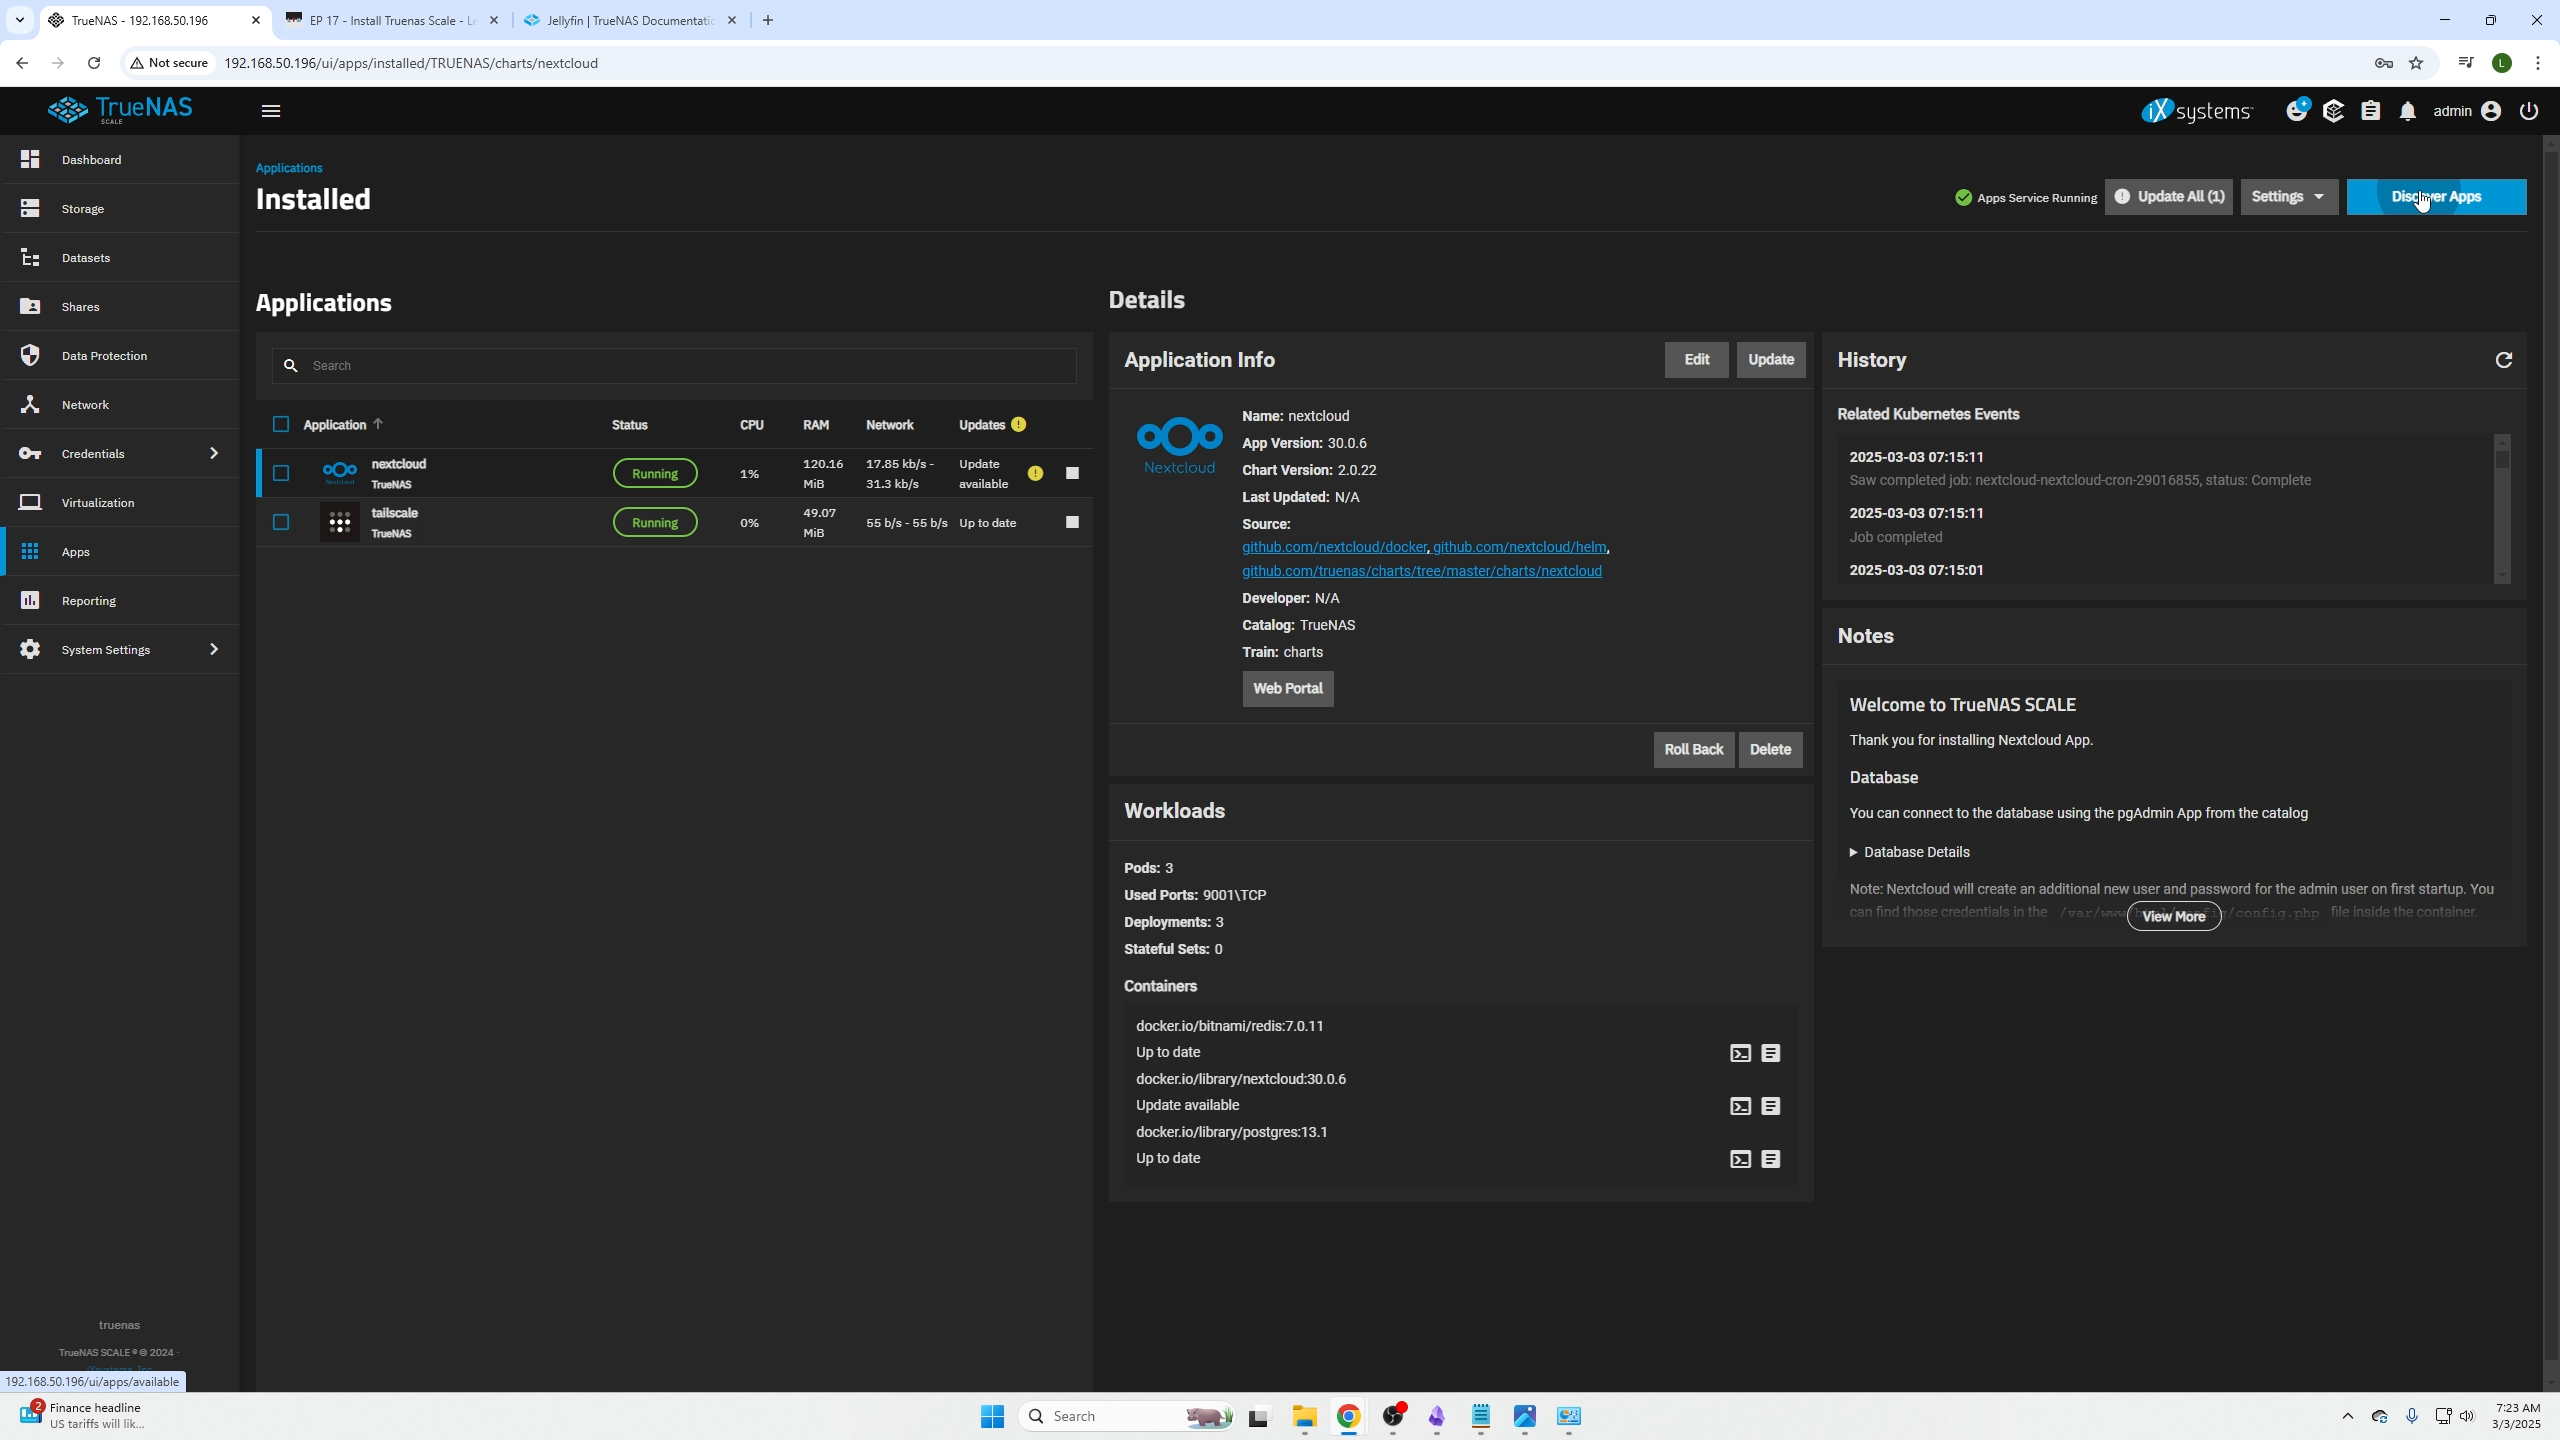Open github.com/nextcloud/helm link
The height and width of the screenshot is (1440, 2560).
pos(1519,547)
